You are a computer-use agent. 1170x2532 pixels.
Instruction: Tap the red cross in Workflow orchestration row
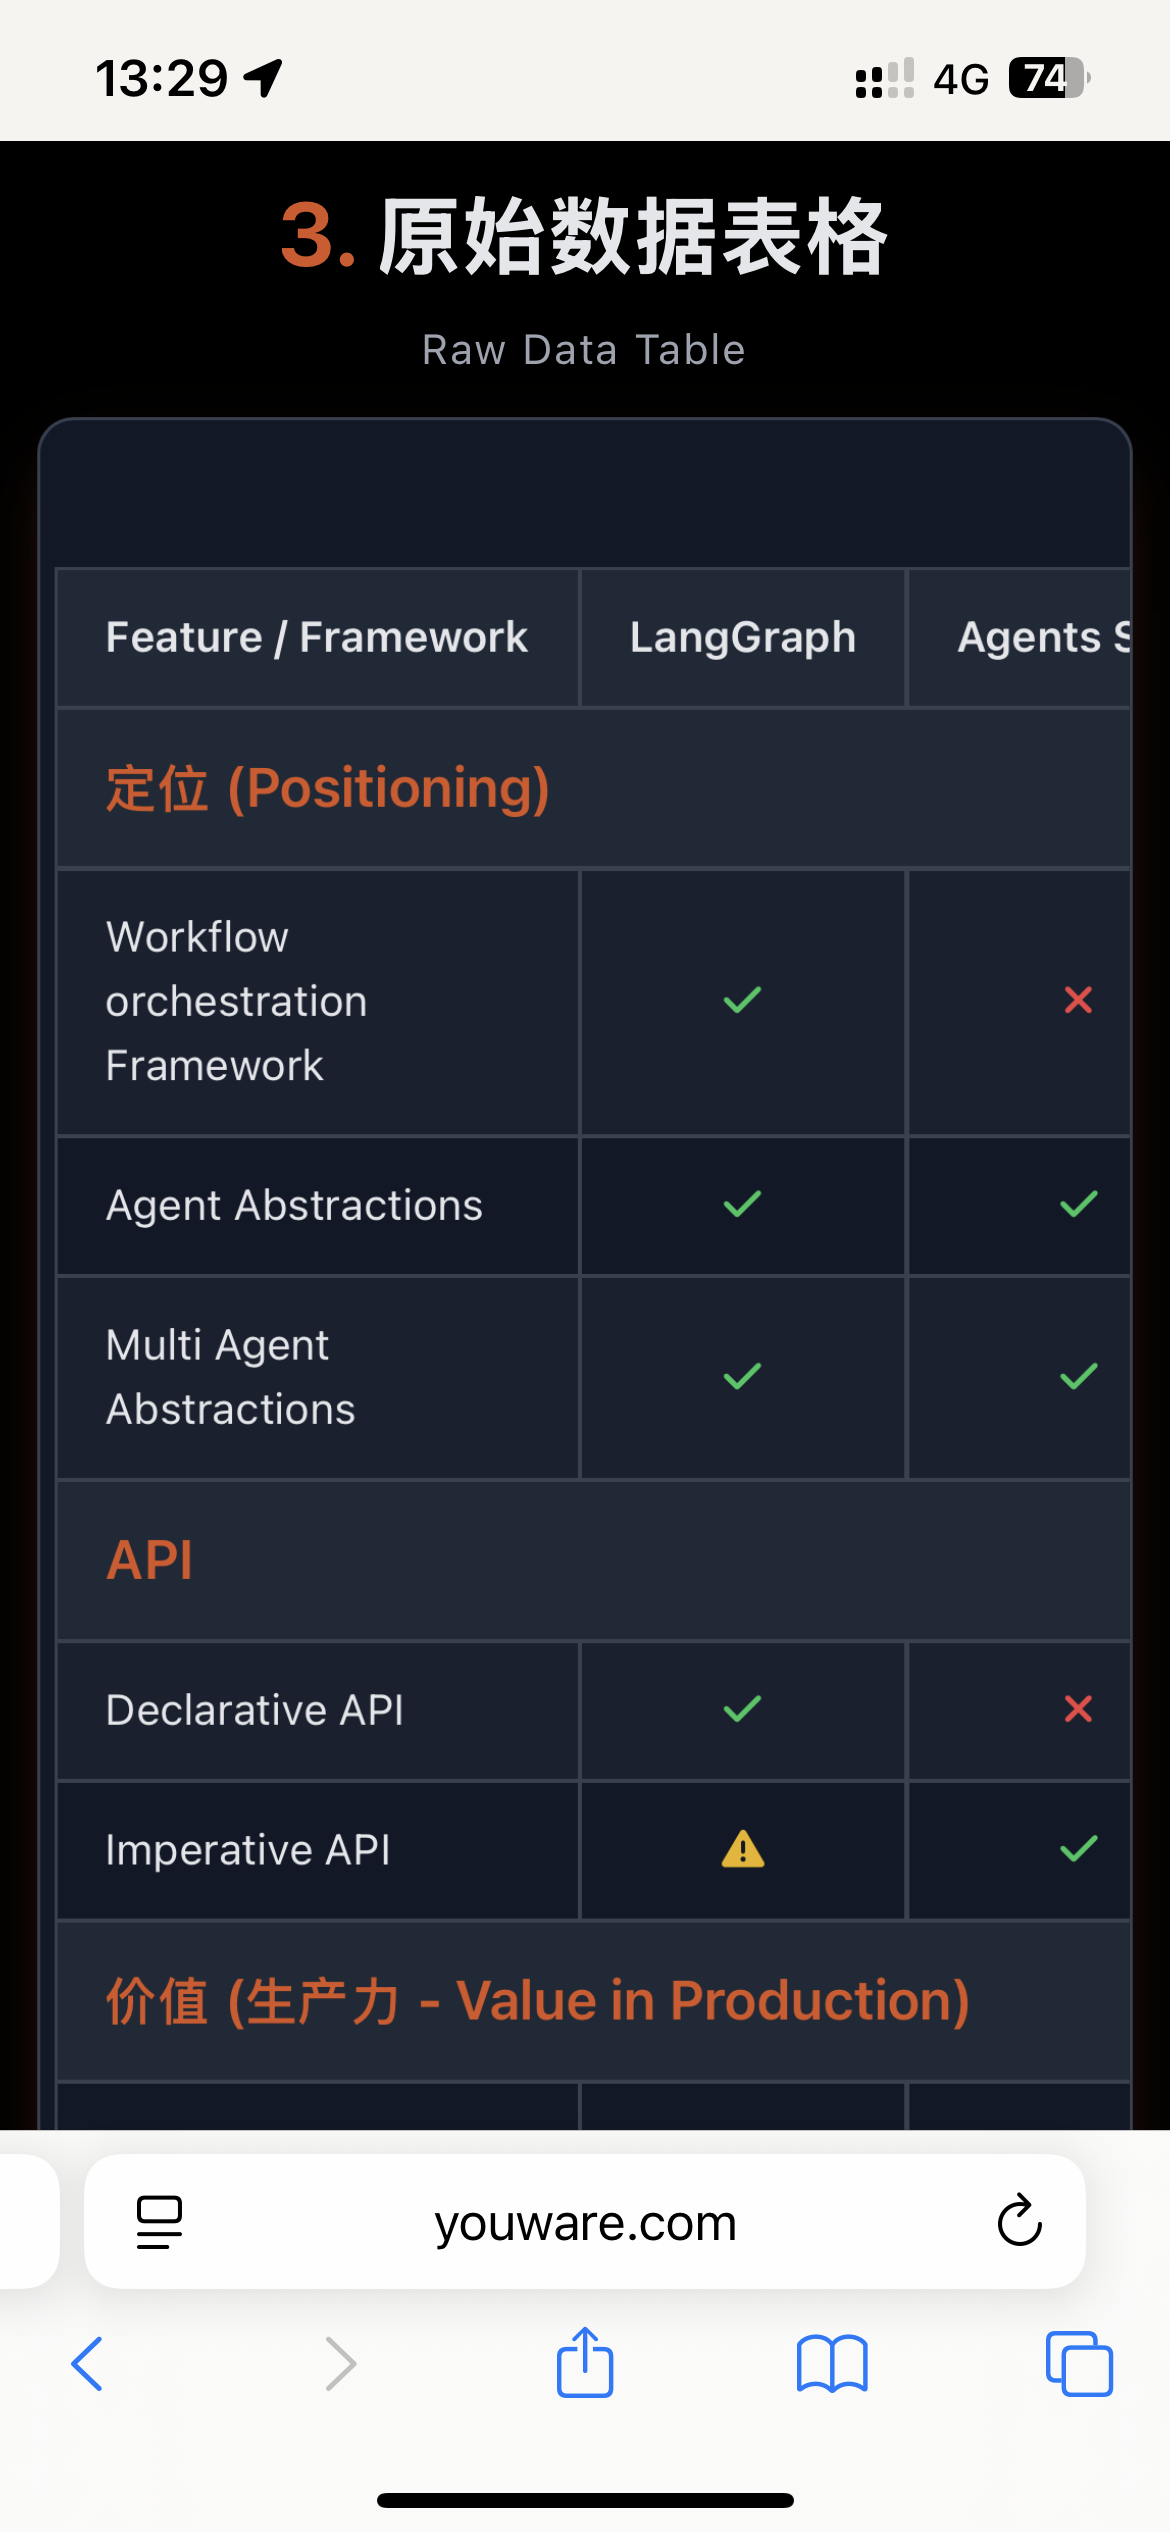tap(1078, 1000)
